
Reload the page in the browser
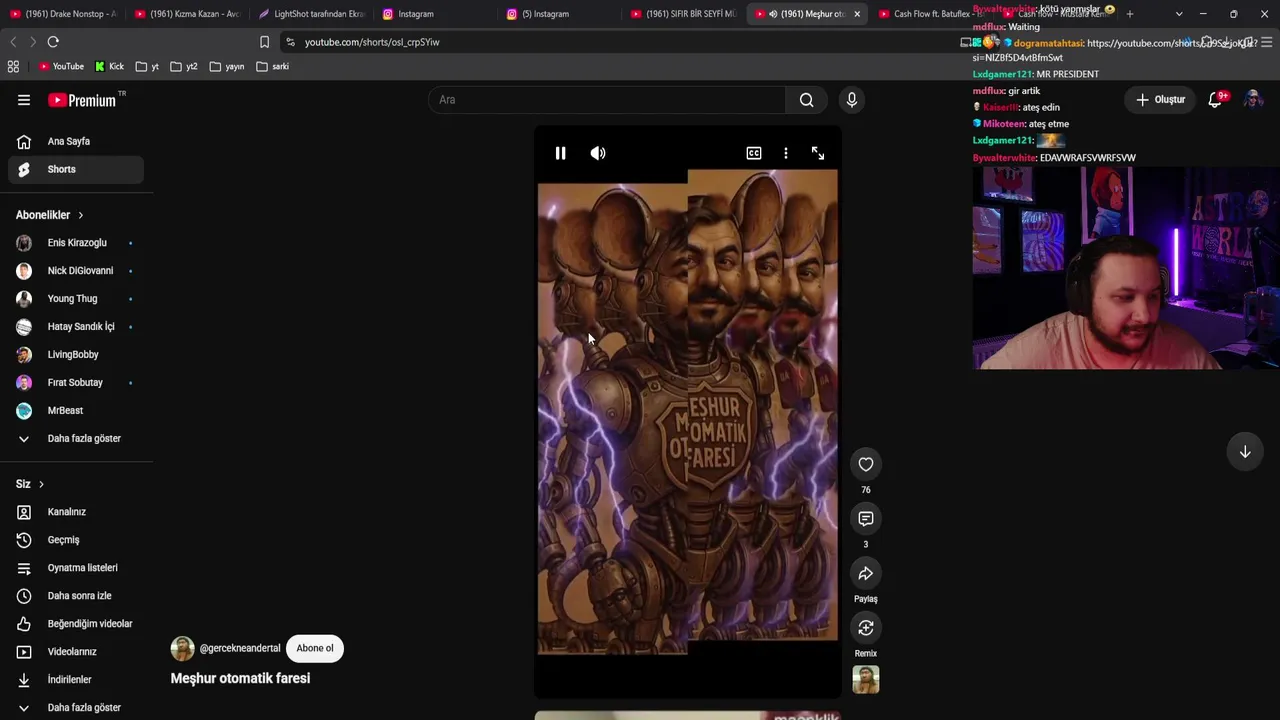(53, 42)
